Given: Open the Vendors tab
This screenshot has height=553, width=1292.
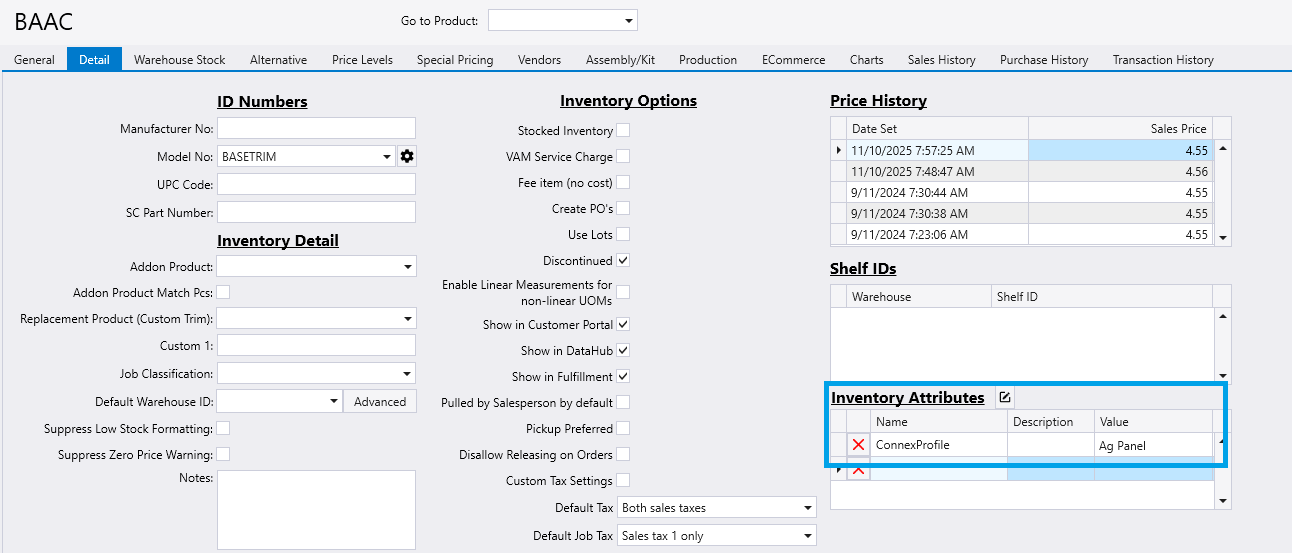Looking at the screenshot, I should (539, 60).
